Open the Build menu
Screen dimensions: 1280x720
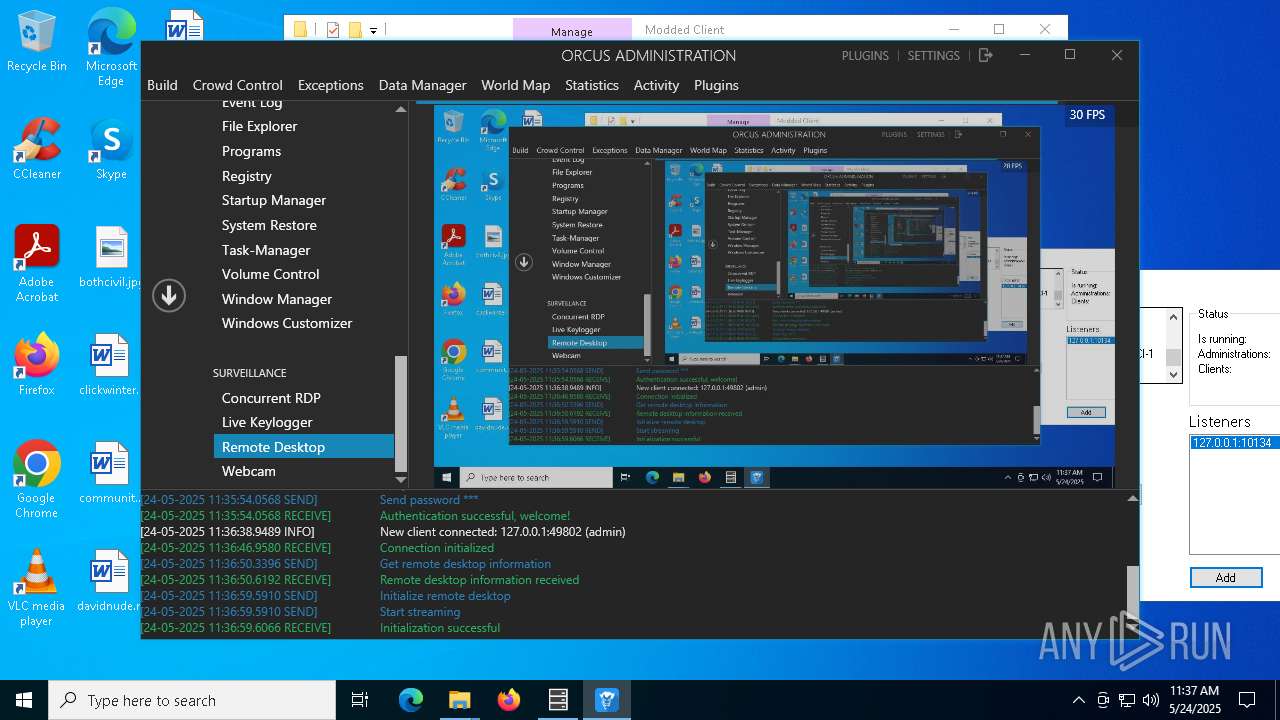(x=162, y=85)
